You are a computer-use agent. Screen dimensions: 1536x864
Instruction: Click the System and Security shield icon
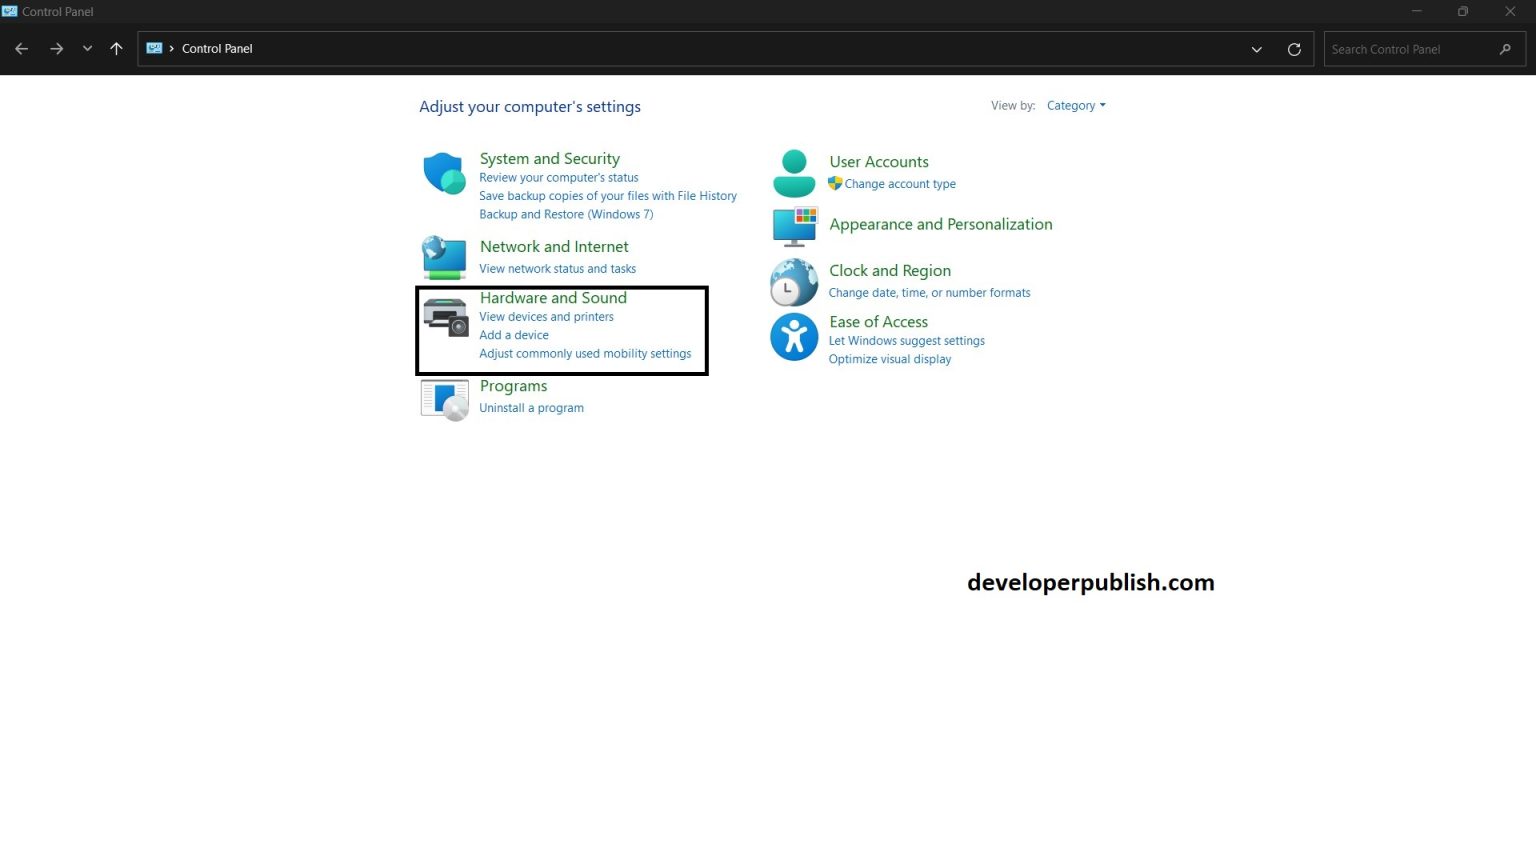444,174
